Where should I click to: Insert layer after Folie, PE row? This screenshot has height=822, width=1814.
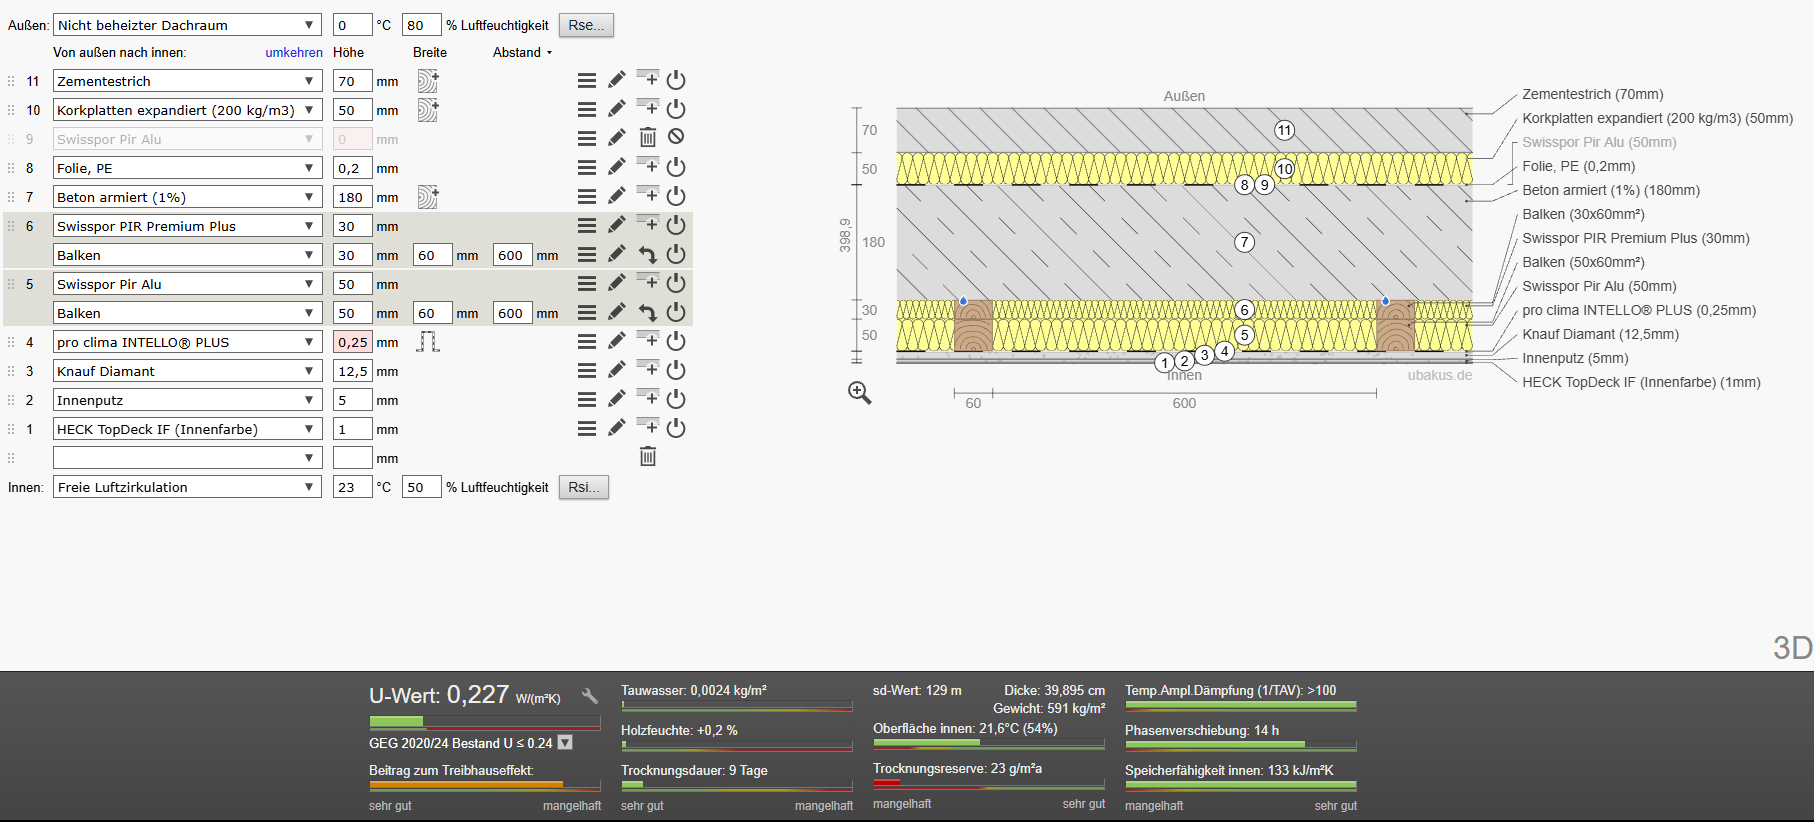[648, 165]
